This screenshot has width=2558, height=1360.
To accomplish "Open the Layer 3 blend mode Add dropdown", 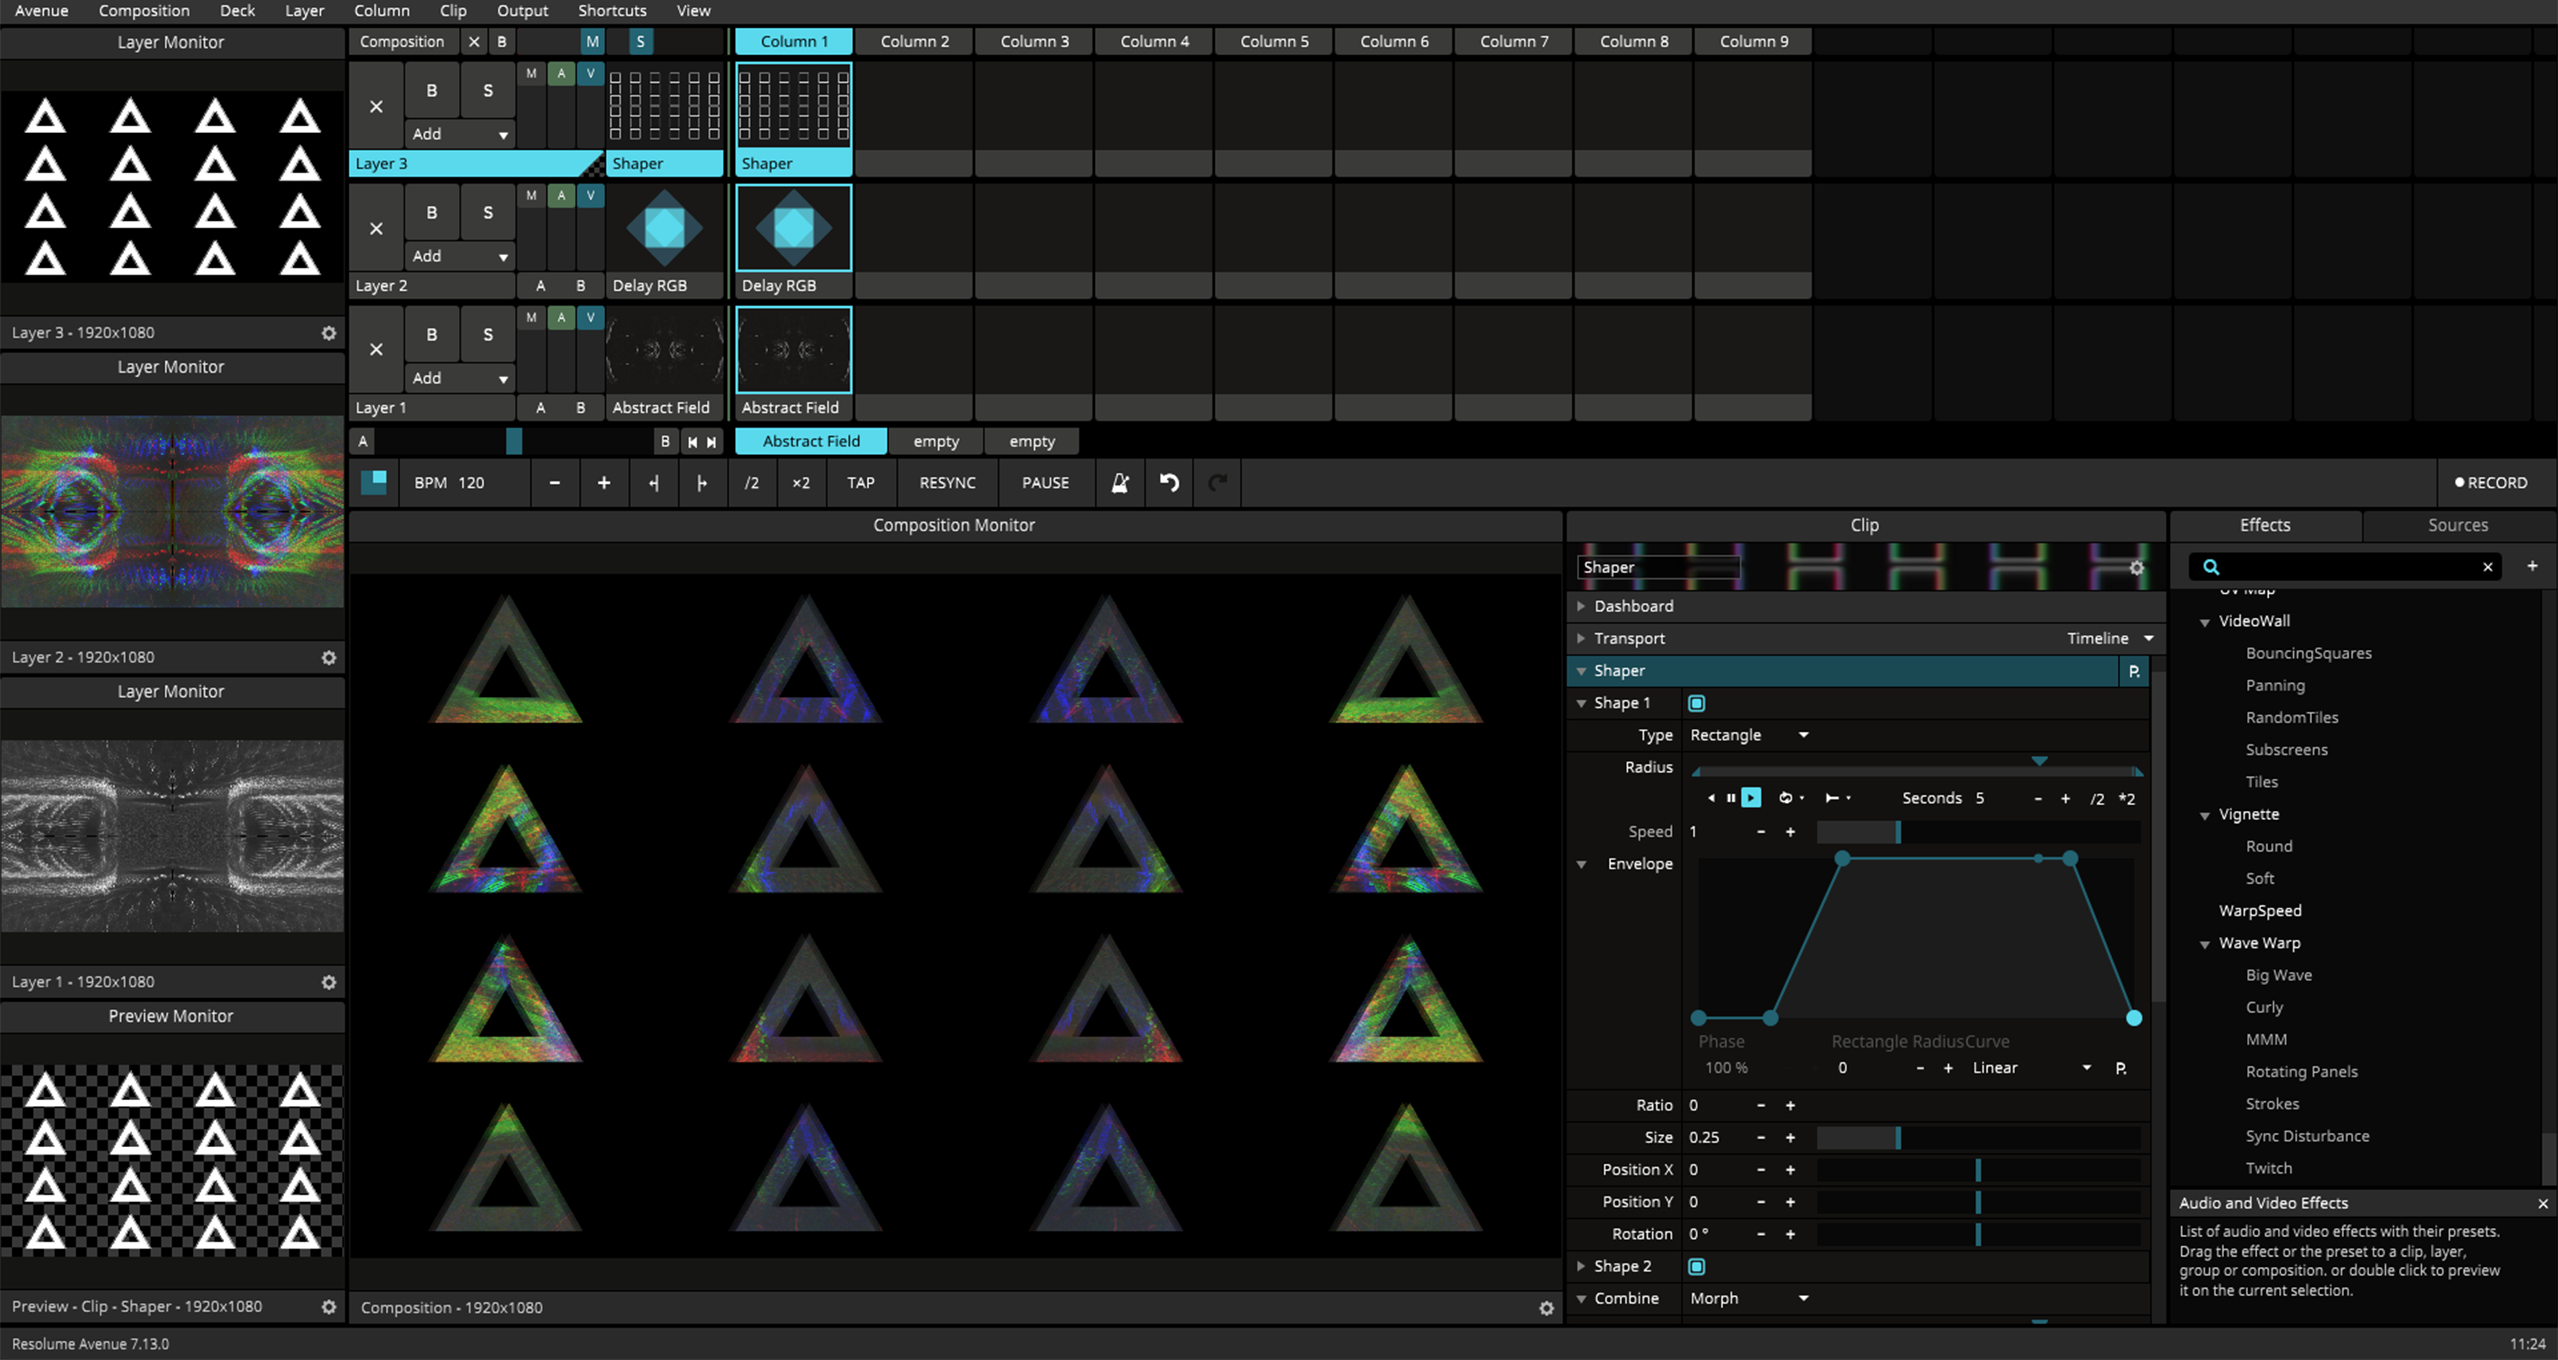I will click(x=460, y=134).
